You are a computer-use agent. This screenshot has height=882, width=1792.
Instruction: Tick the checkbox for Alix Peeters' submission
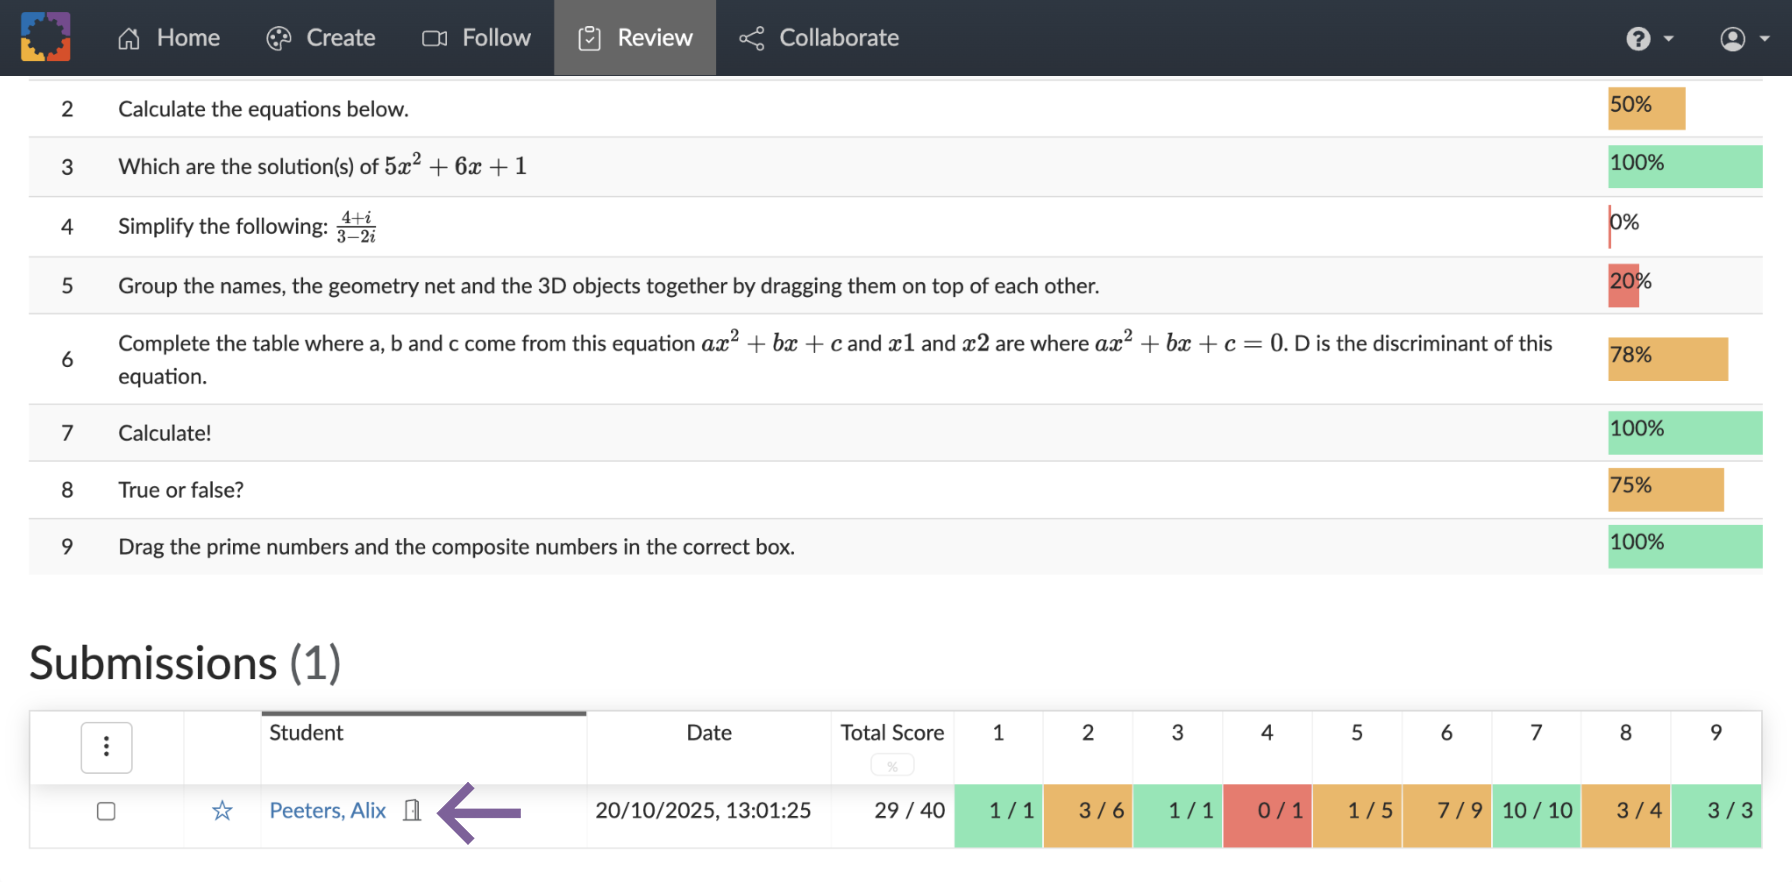click(106, 811)
